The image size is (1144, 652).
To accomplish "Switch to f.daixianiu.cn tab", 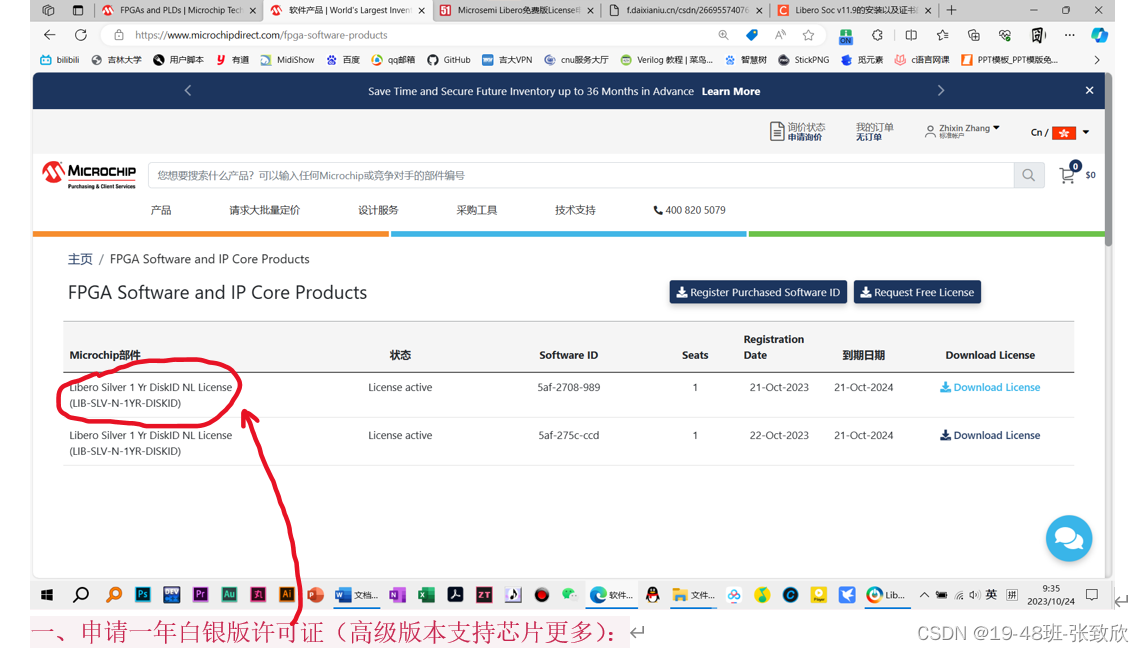I will [x=686, y=10].
